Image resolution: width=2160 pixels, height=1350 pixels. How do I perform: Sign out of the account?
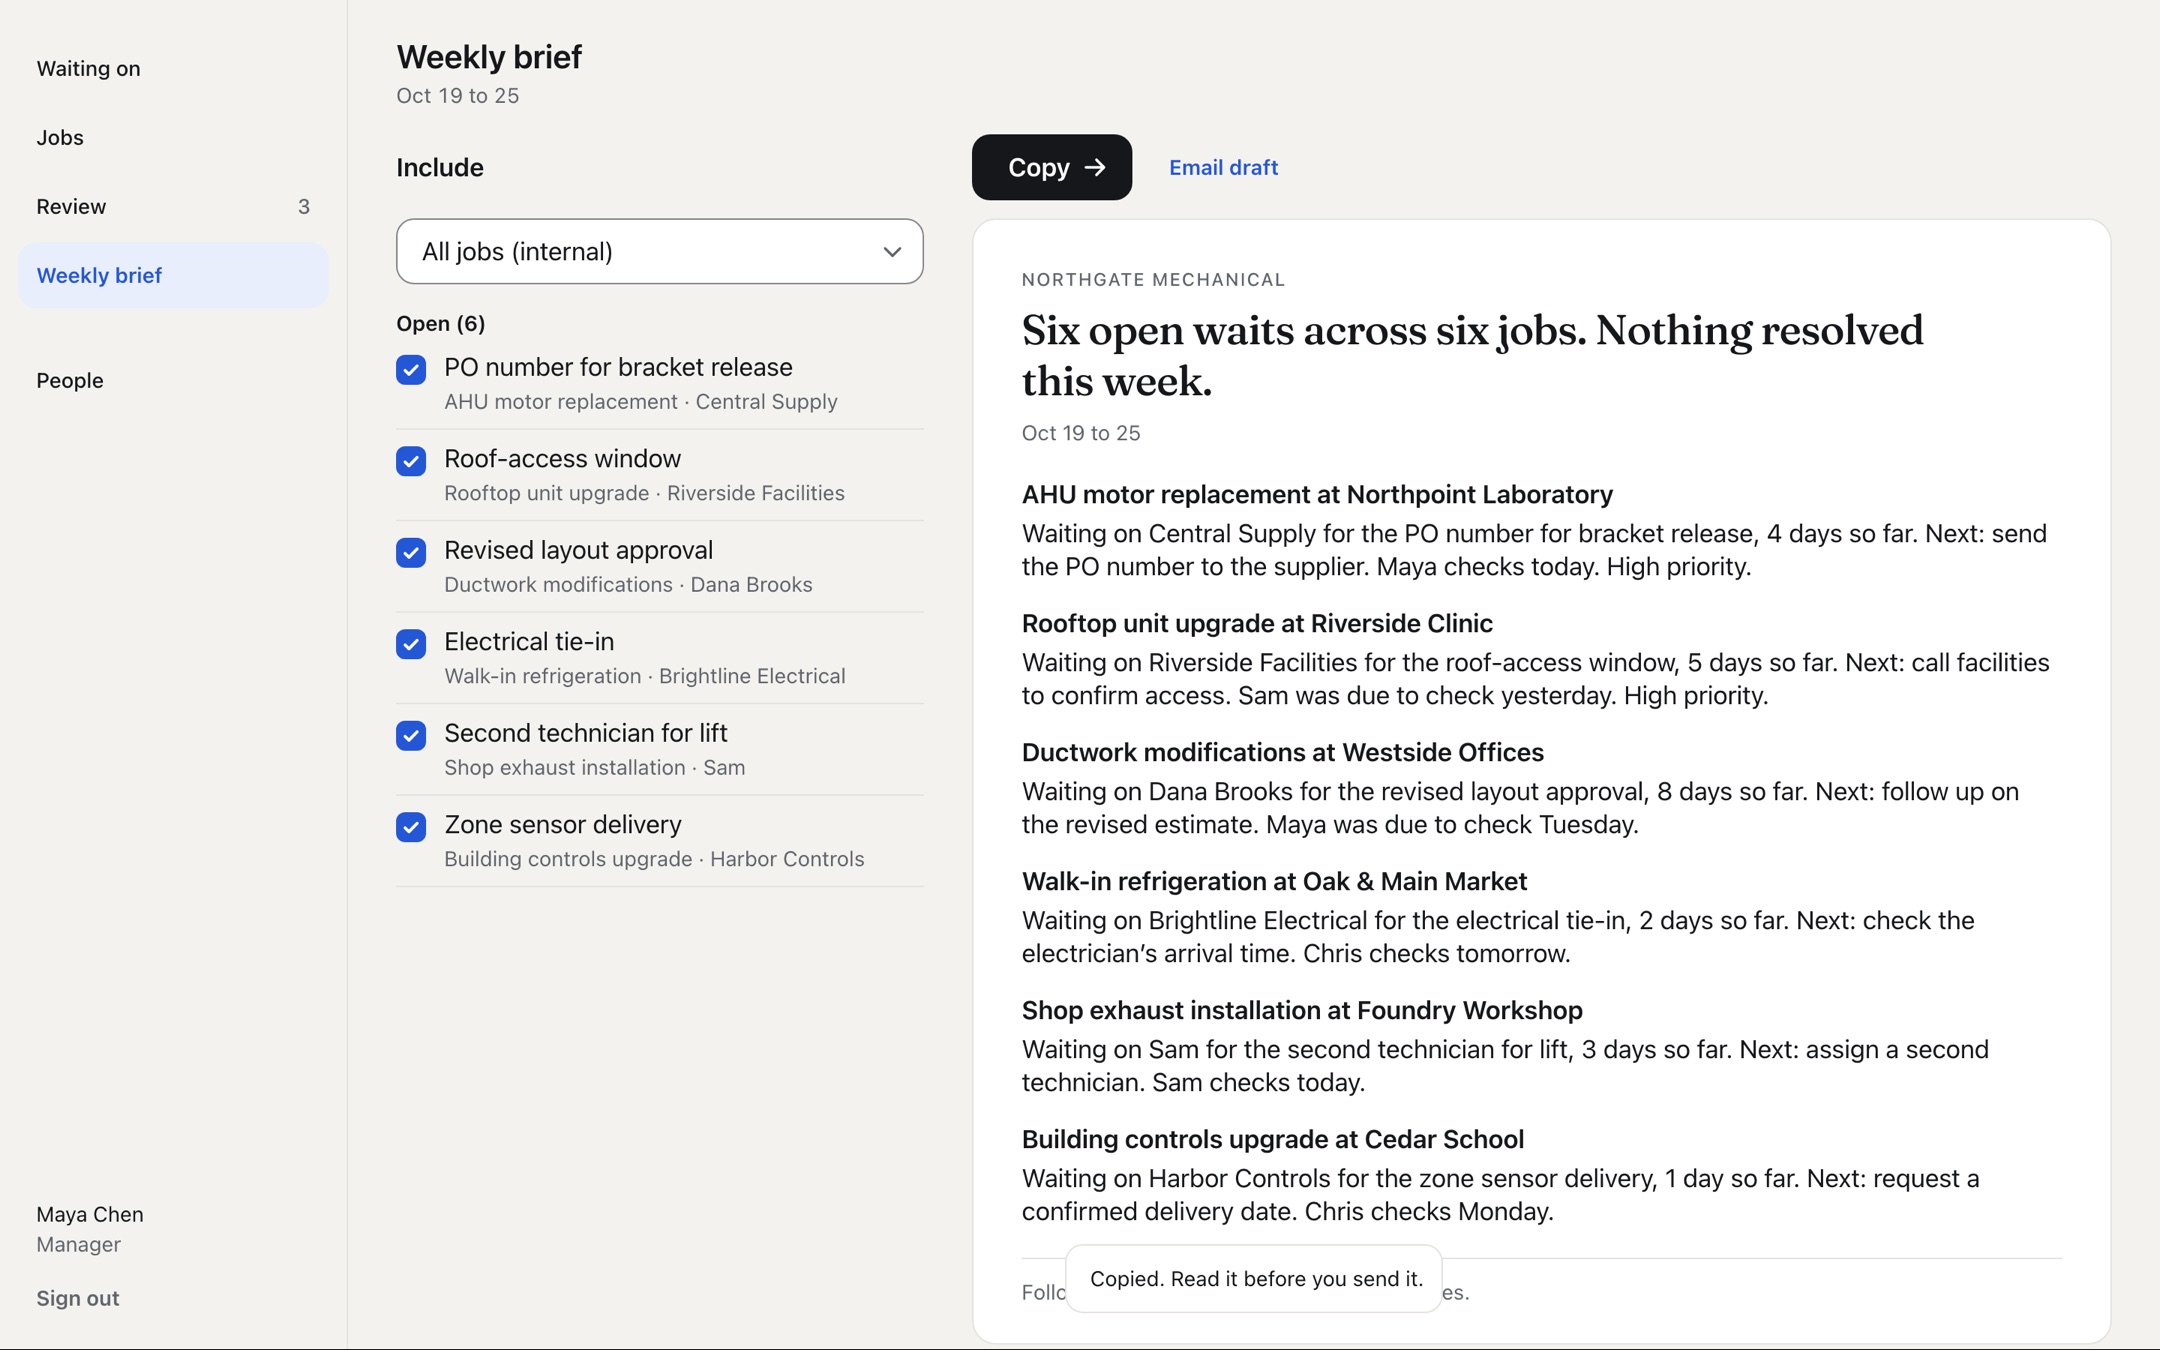click(x=78, y=1298)
